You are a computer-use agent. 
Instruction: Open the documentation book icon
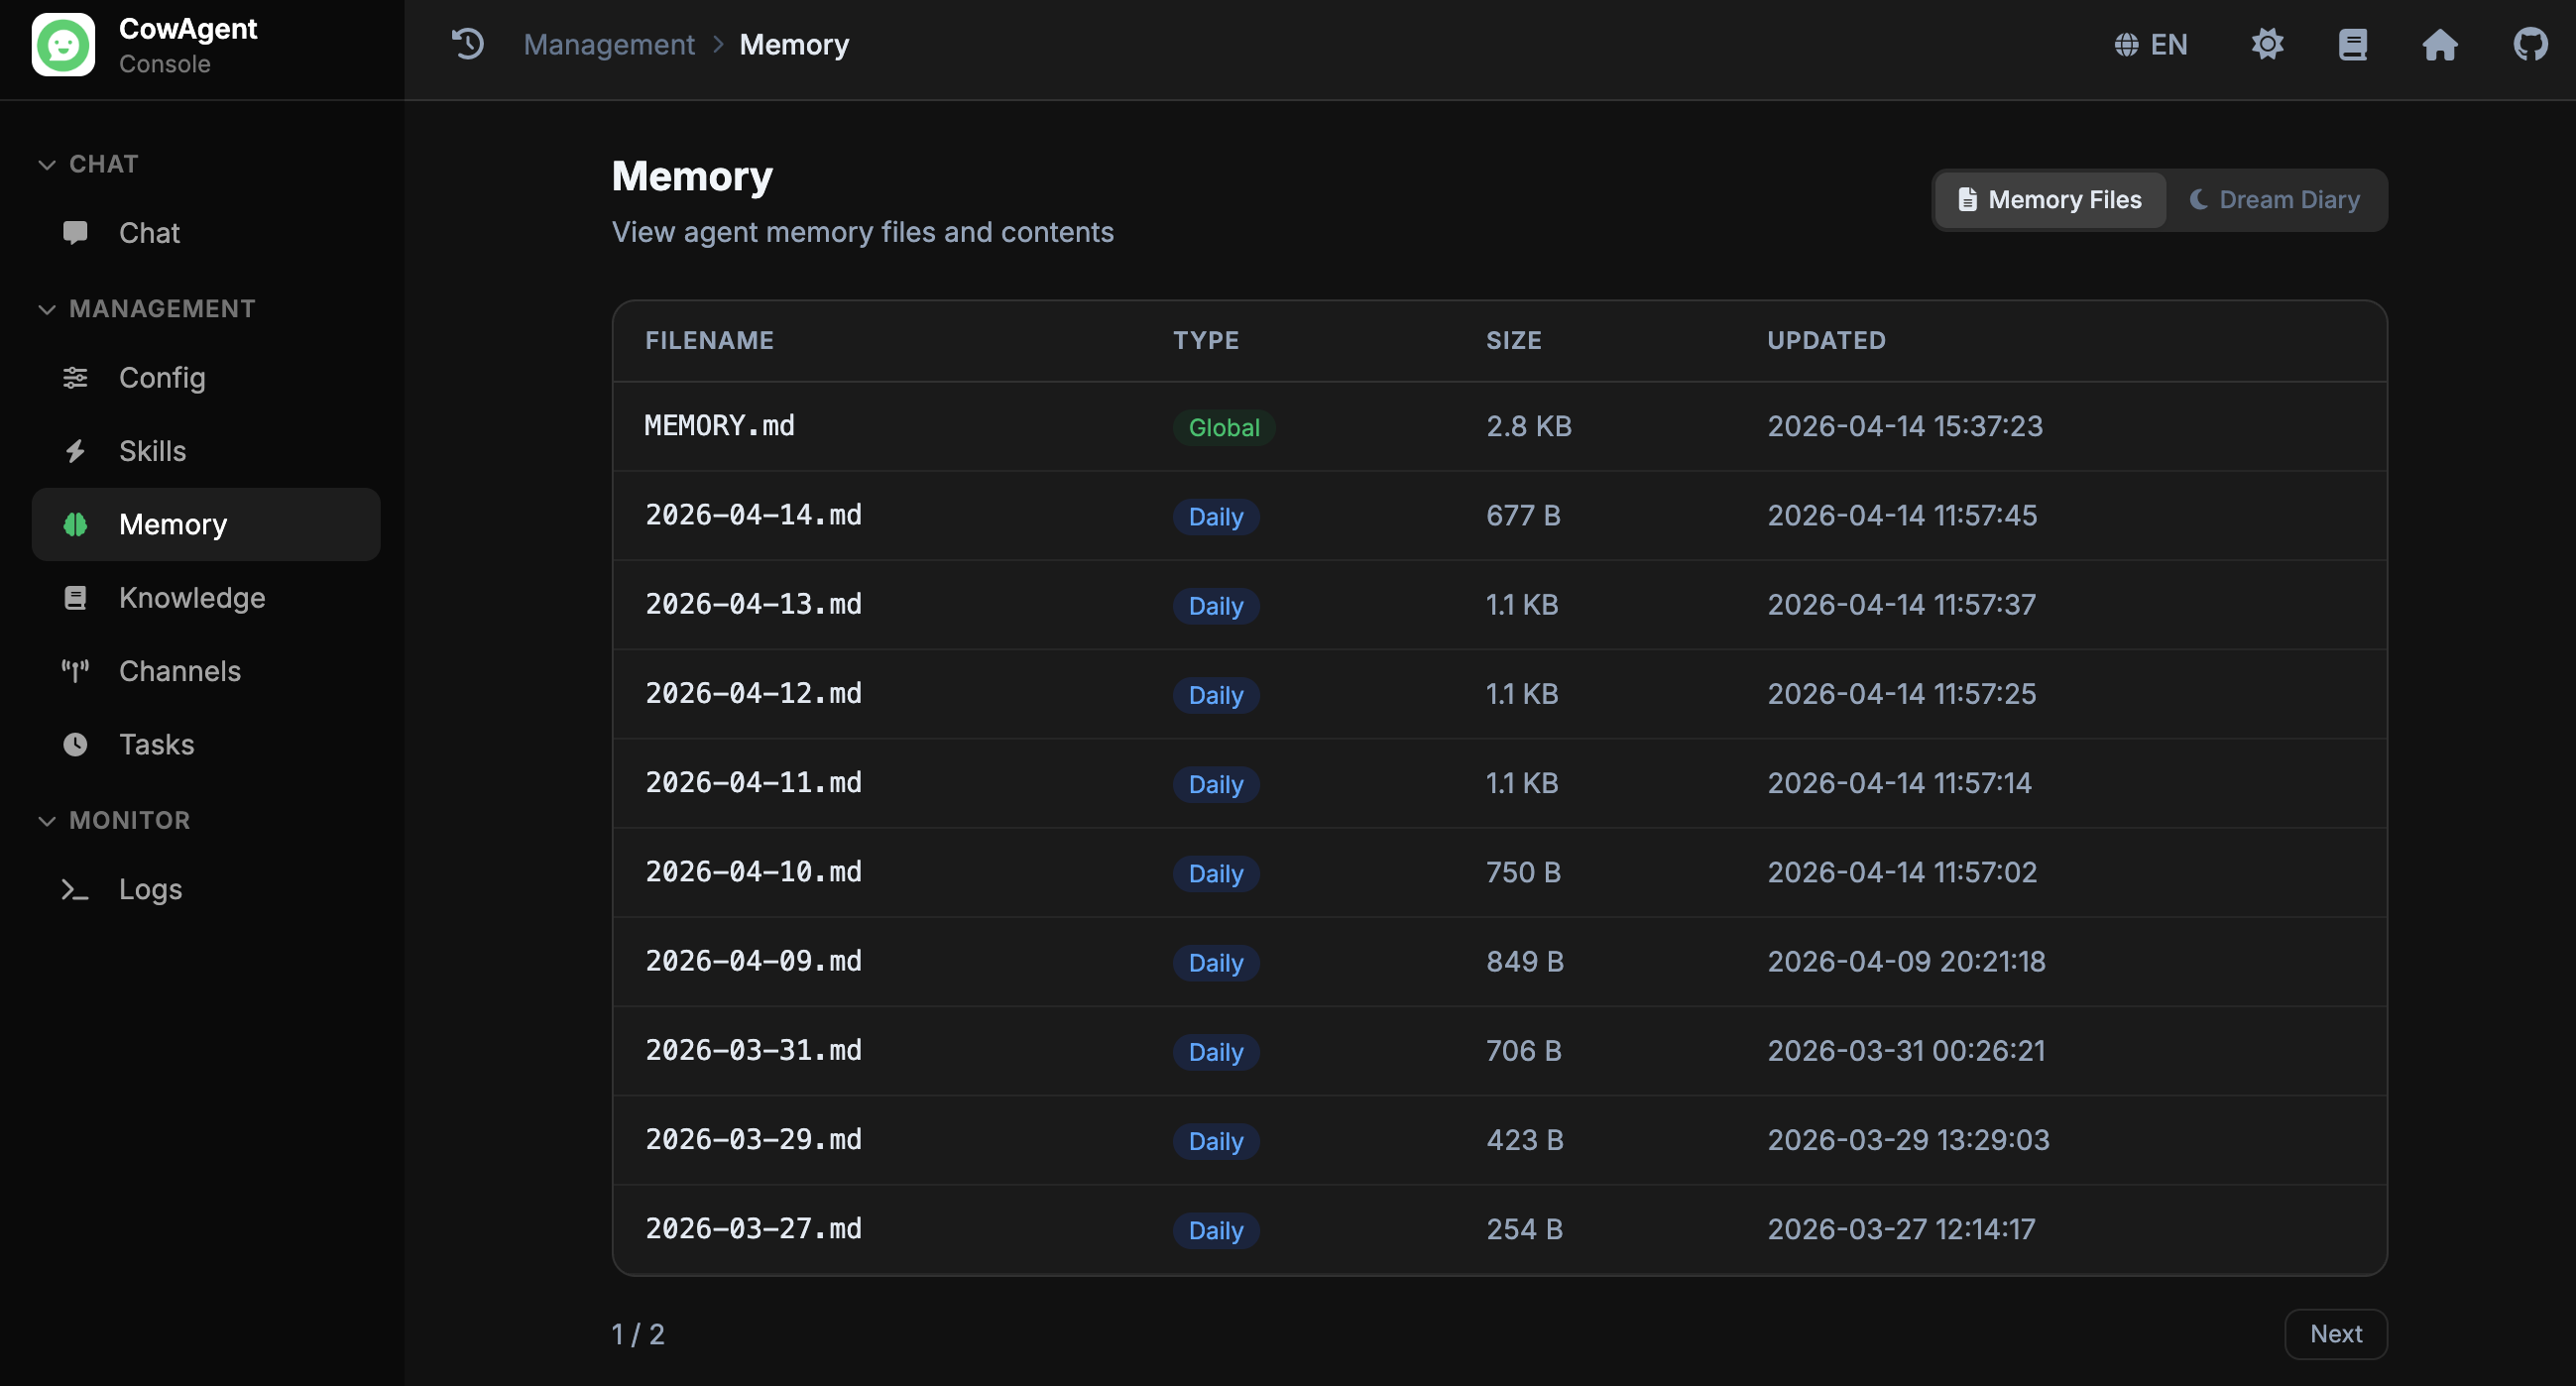point(2352,44)
